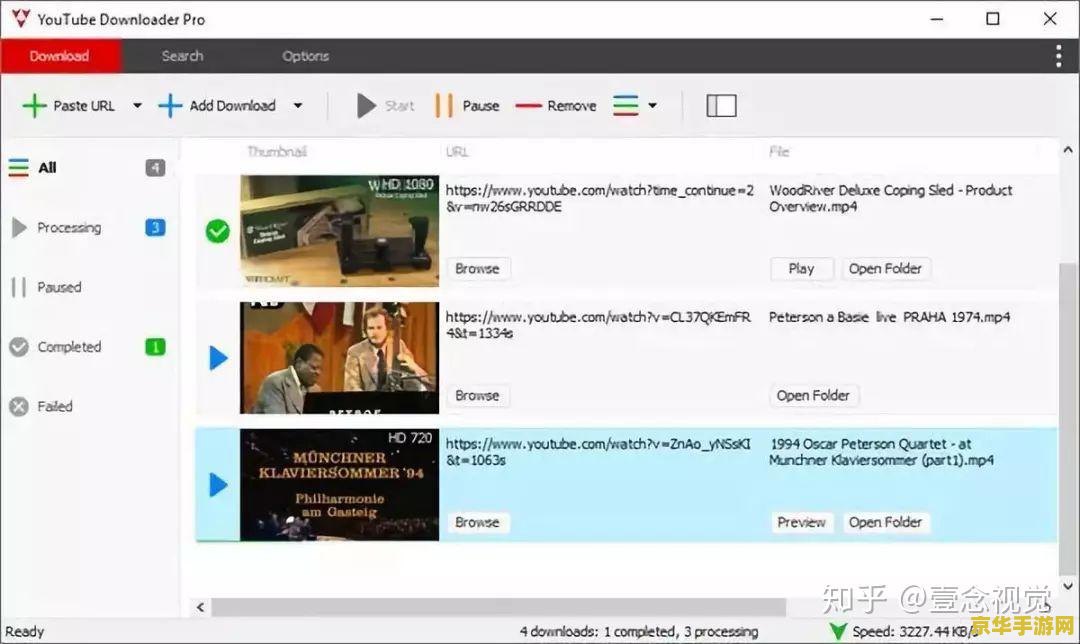Click the scroll down arrow of vertical scrollbar

point(1068,586)
